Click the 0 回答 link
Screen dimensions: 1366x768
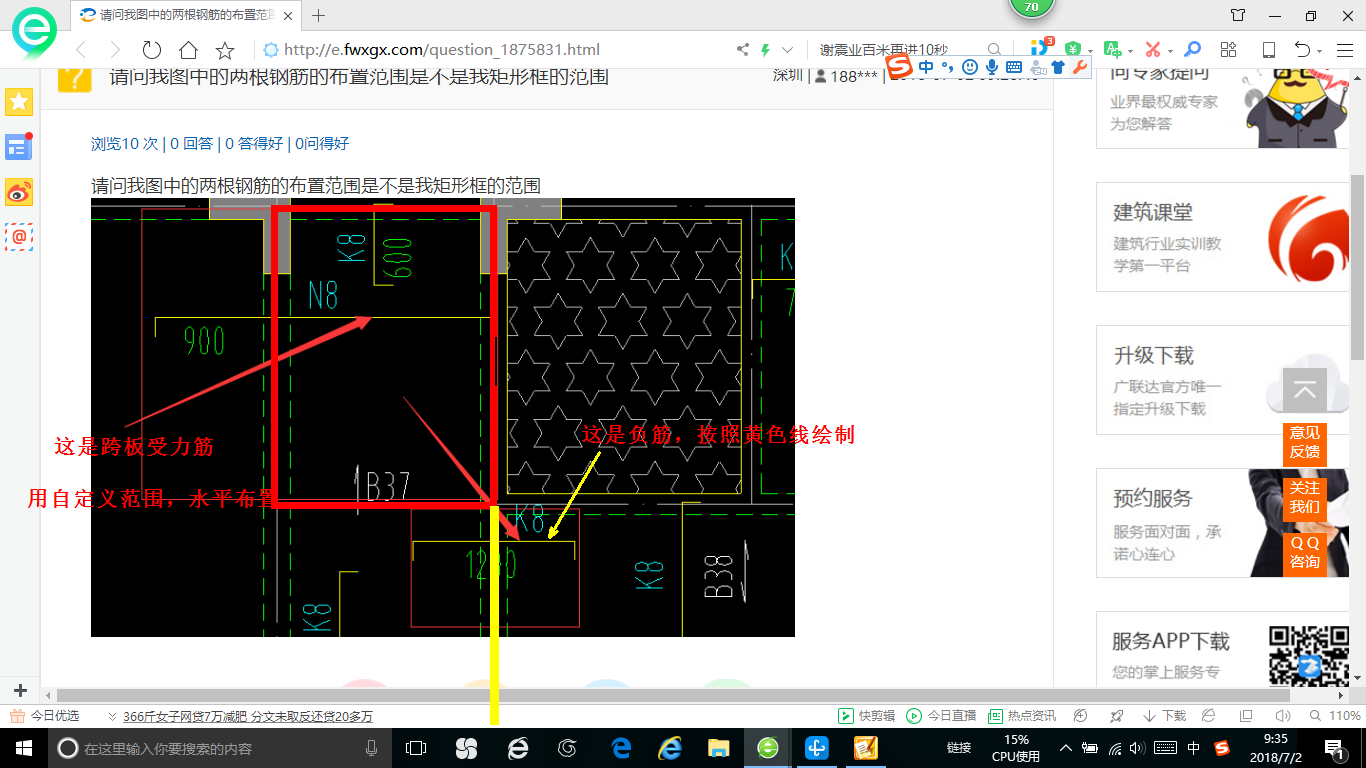(191, 143)
